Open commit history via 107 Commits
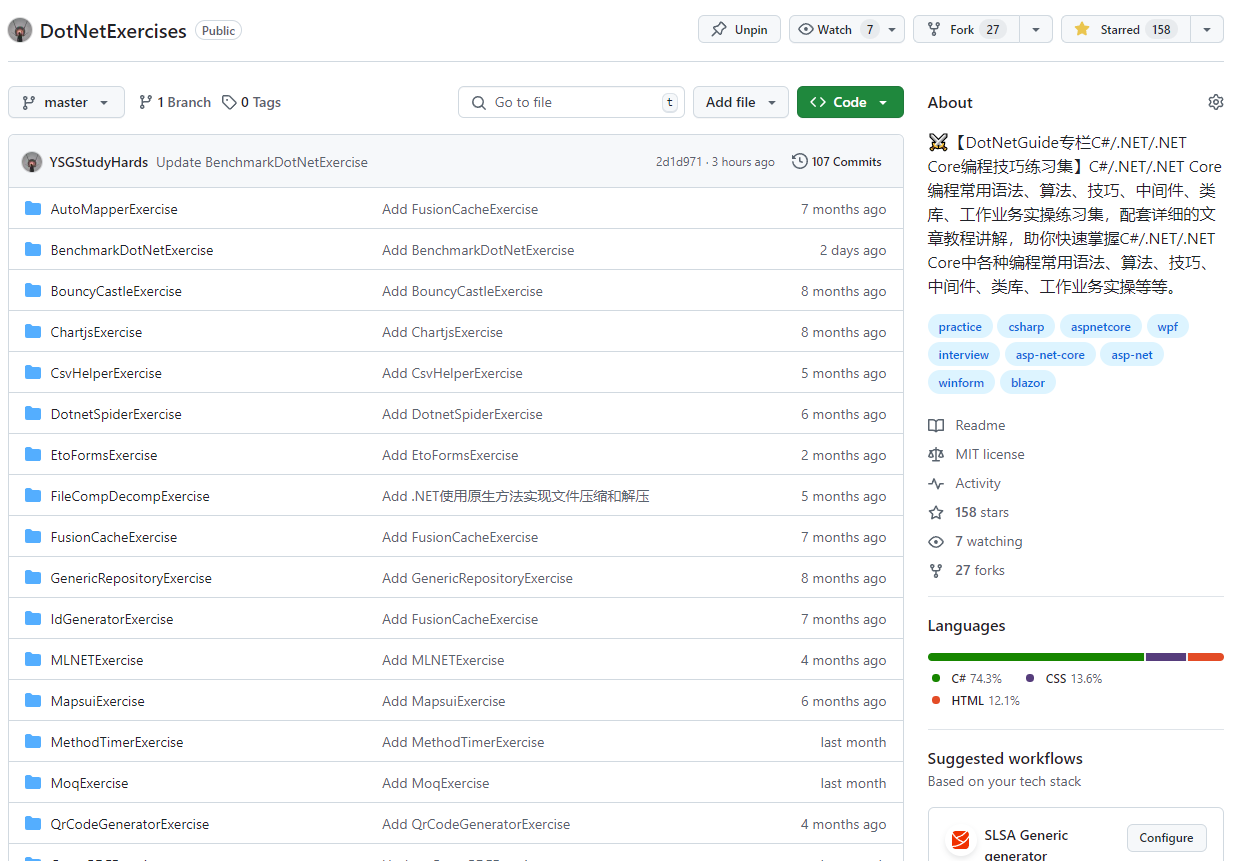The height and width of the screenshot is (861, 1243). click(836, 162)
